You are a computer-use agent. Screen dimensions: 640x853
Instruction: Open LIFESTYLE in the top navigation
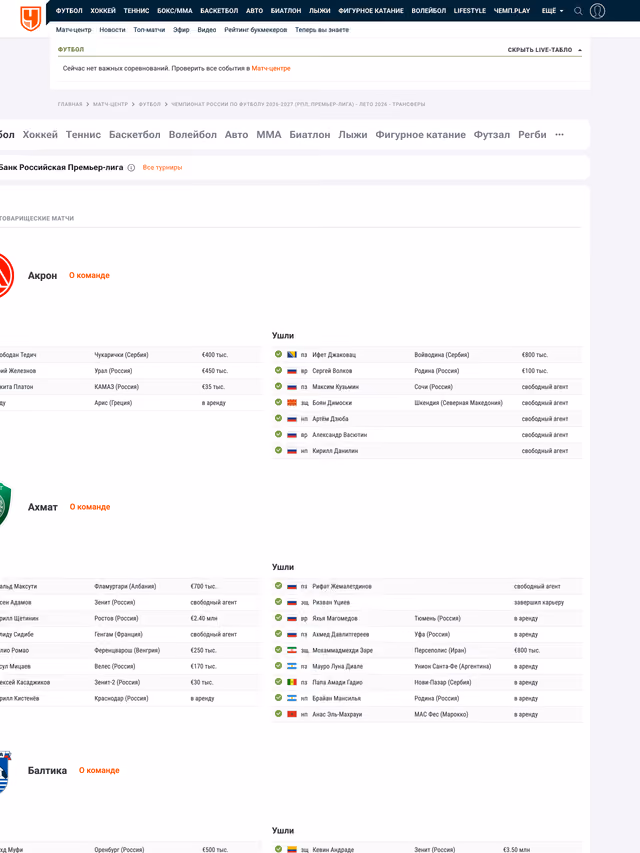470,11
